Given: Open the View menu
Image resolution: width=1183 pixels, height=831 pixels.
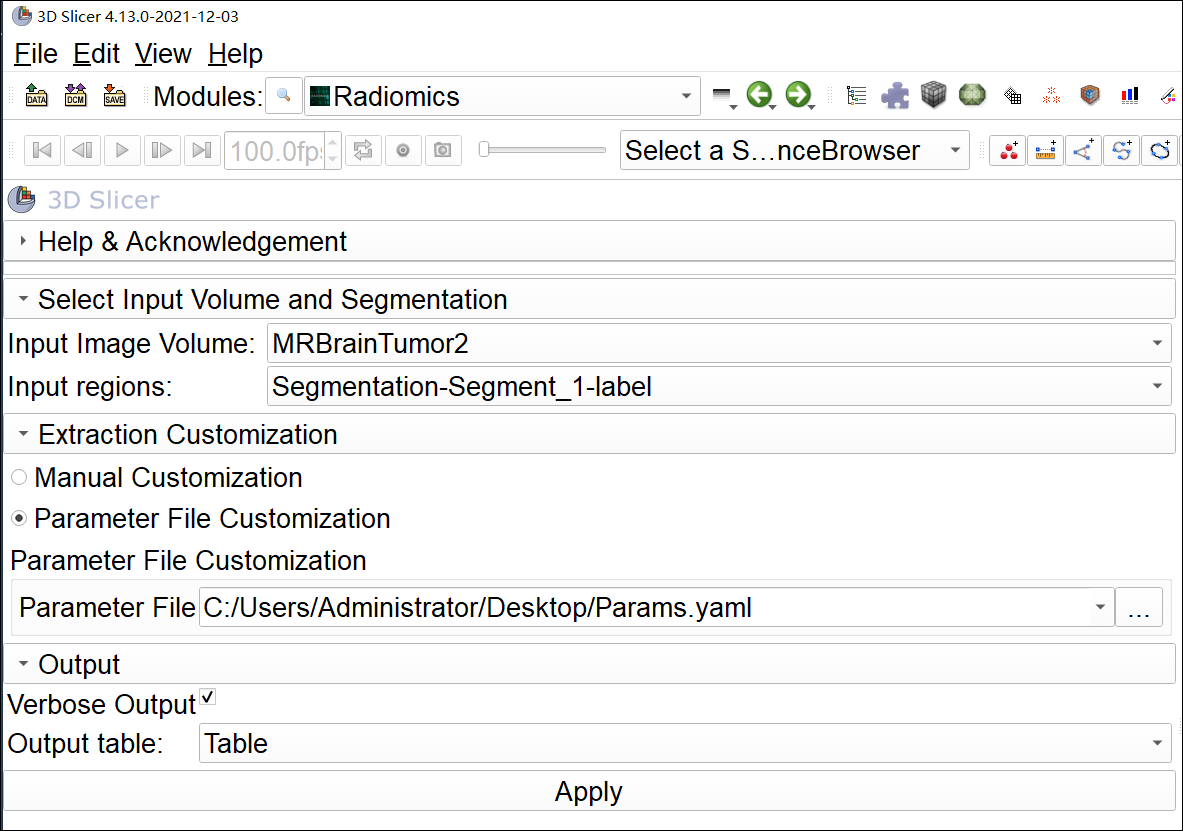Looking at the screenshot, I should 163,54.
